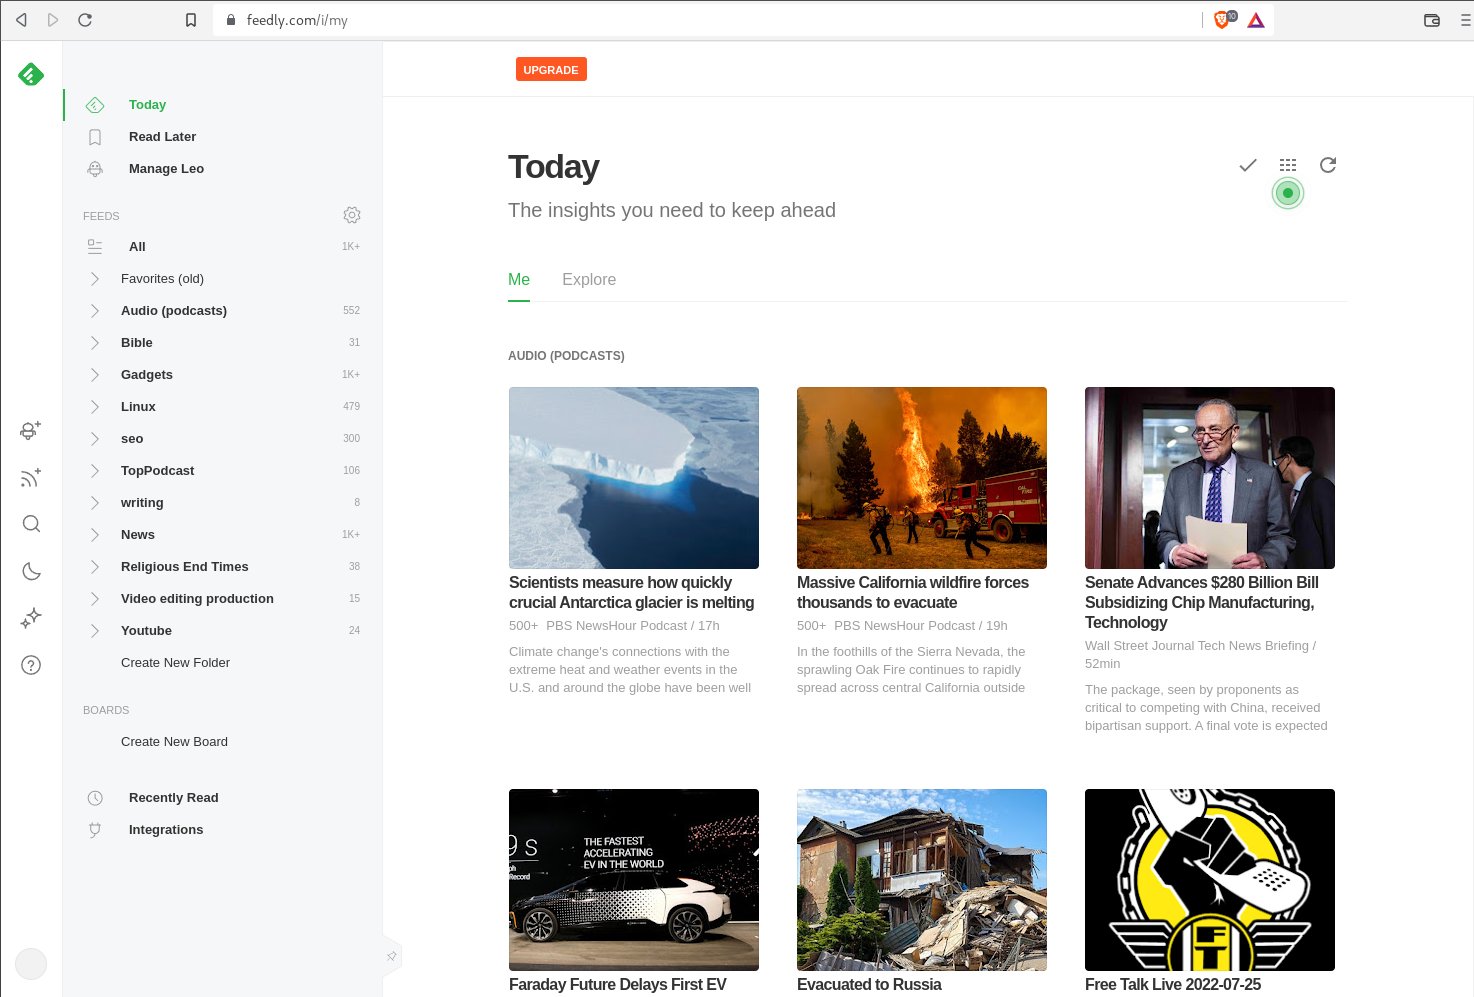The height and width of the screenshot is (997, 1474).
Task: Open Brave Shields in the address bar
Action: tap(1221, 19)
